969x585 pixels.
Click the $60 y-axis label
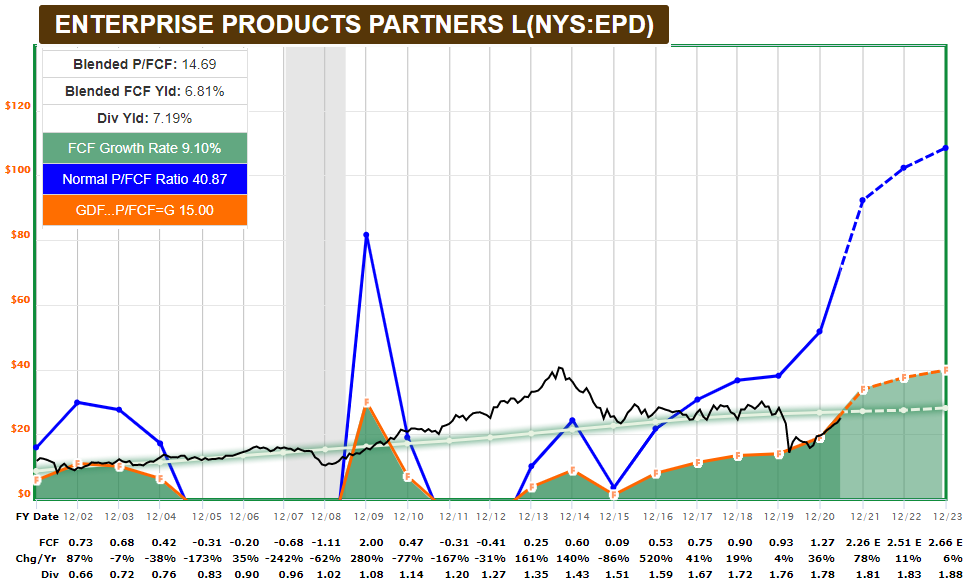20,300
